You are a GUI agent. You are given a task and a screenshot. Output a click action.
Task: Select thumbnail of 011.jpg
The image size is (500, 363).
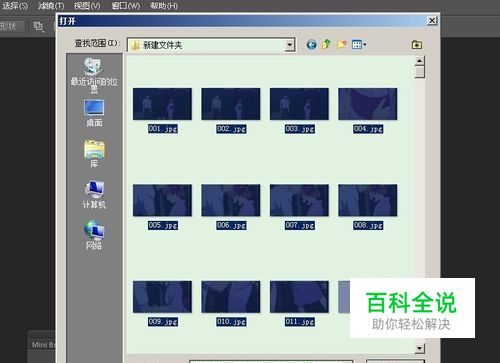click(x=299, y=297)
